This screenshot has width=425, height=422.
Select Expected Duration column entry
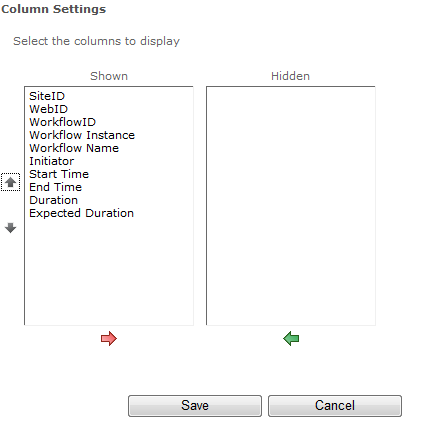pyautogui.click(x=82, y=213)
